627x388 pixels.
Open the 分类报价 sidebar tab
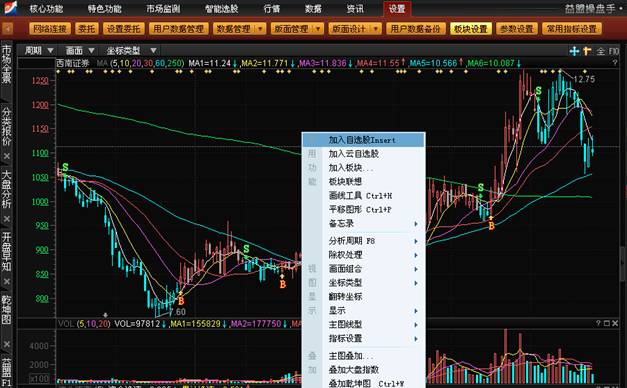tap(7, 126)
